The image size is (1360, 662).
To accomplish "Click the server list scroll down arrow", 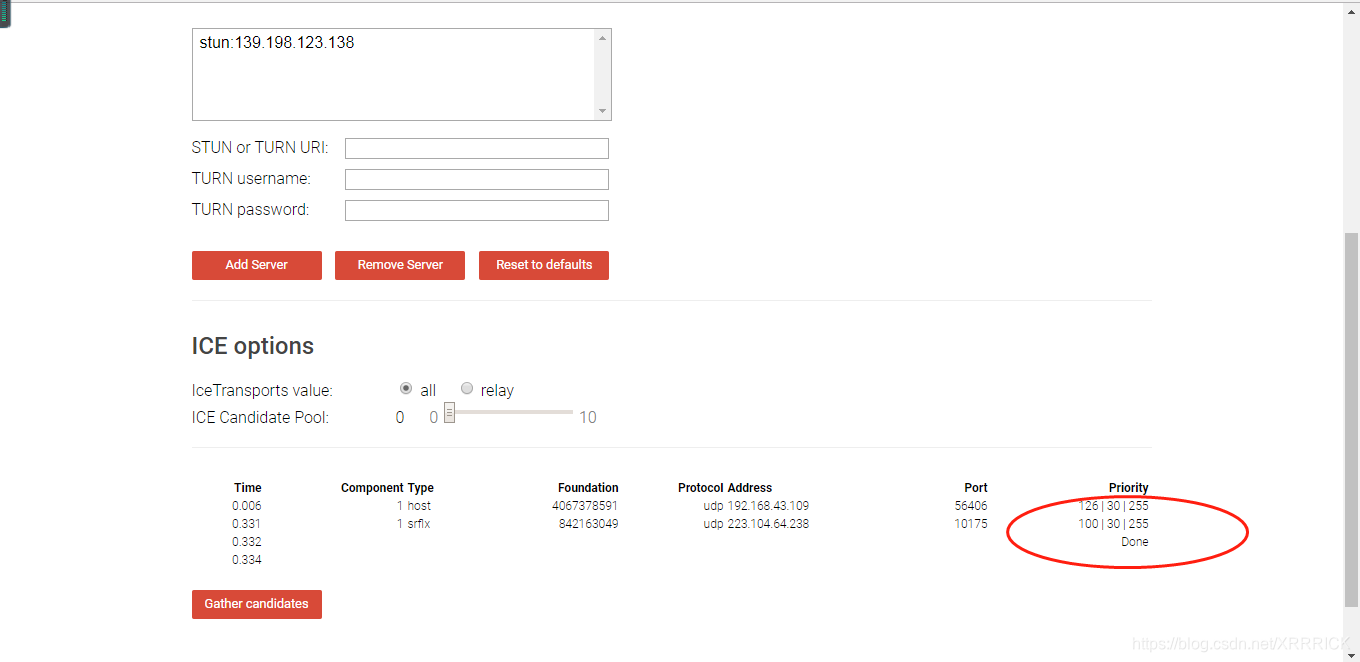I will click(x=602, y=110).
